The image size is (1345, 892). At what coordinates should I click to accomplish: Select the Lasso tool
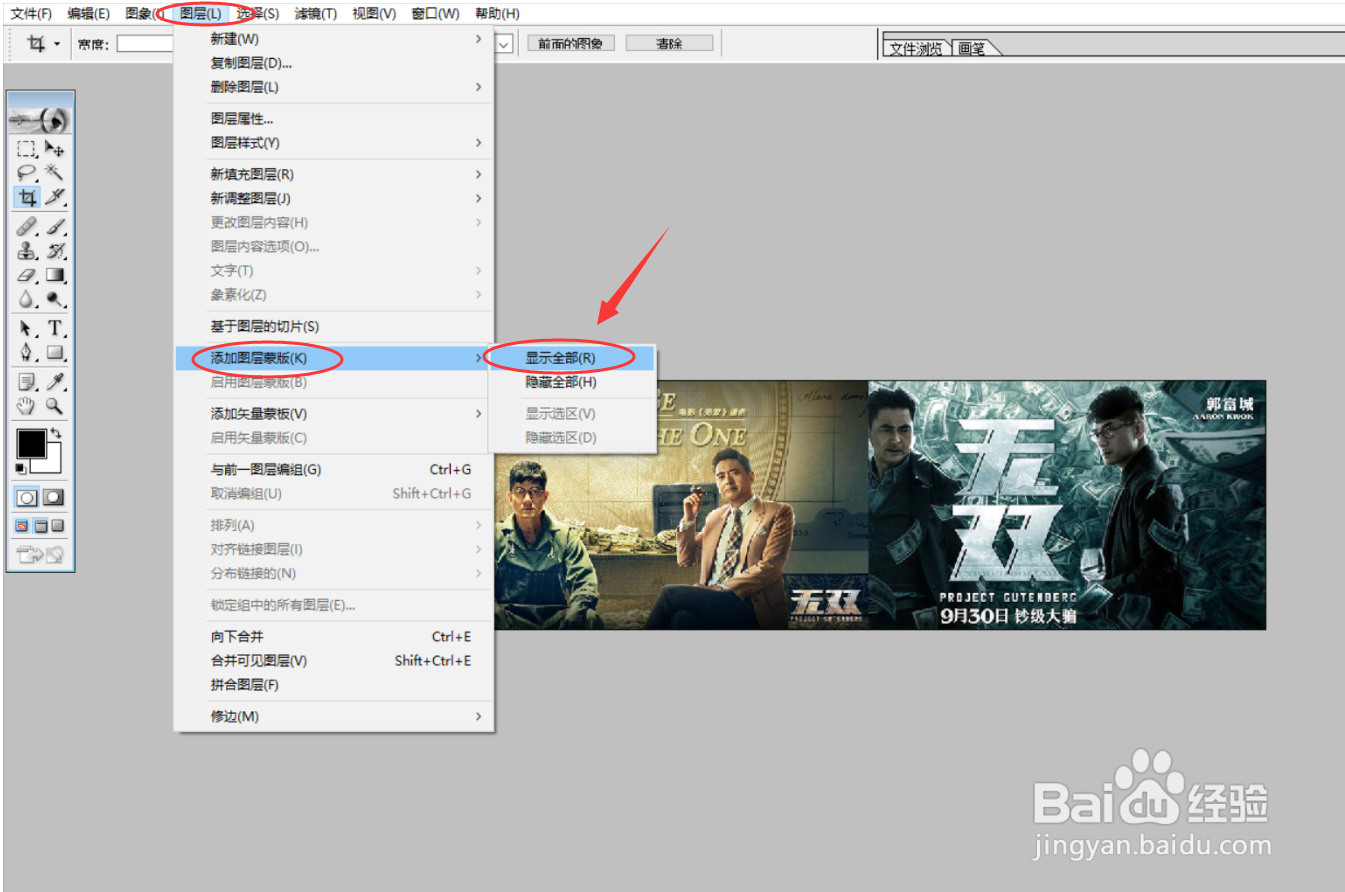coord(27,172)
